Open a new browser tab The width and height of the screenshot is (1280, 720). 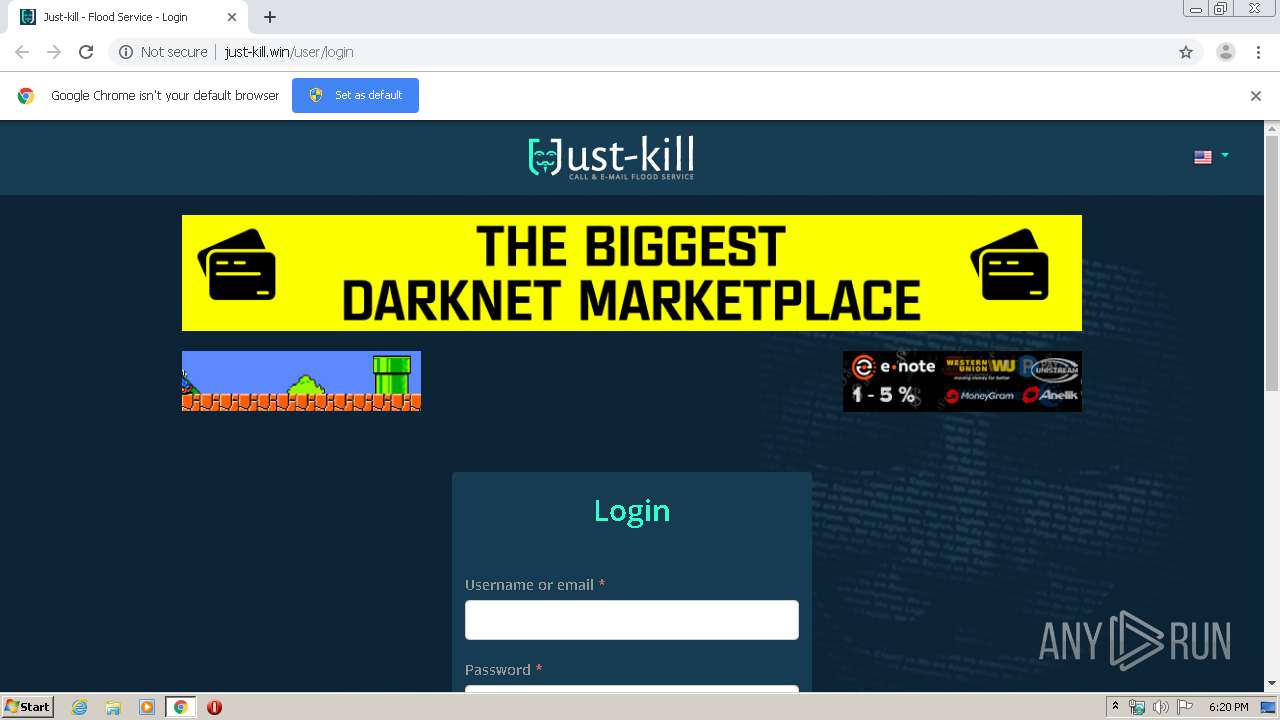pyautogui.click(x=270, y=17)
